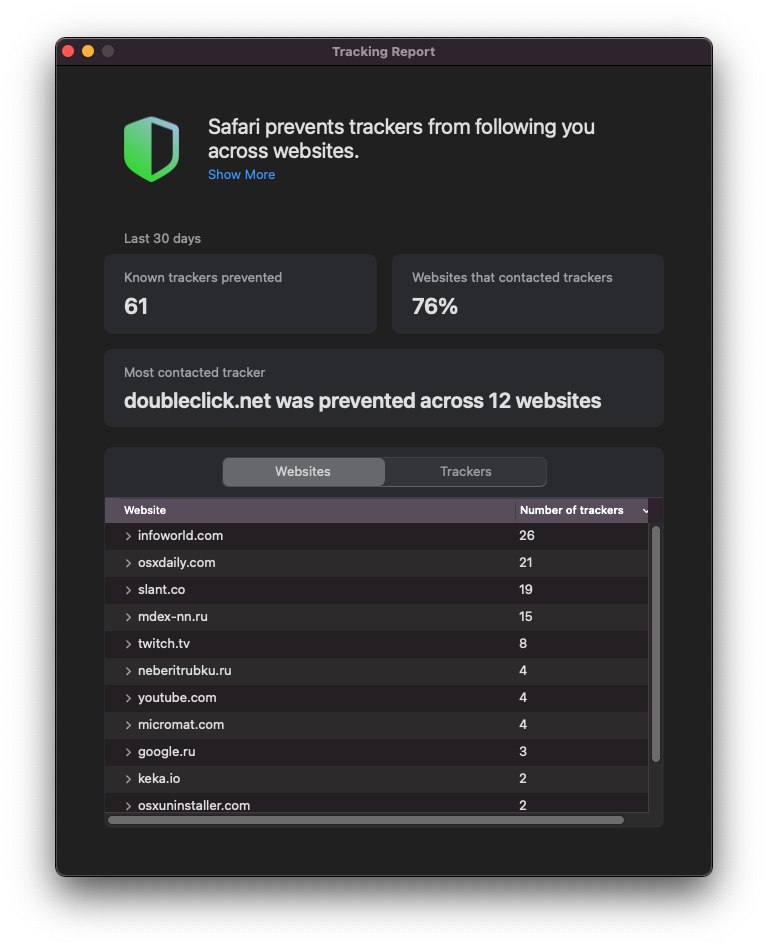Switch to the Trackers tab
The width and height of the screenshot is (768, 950).
tap(465, 471)
